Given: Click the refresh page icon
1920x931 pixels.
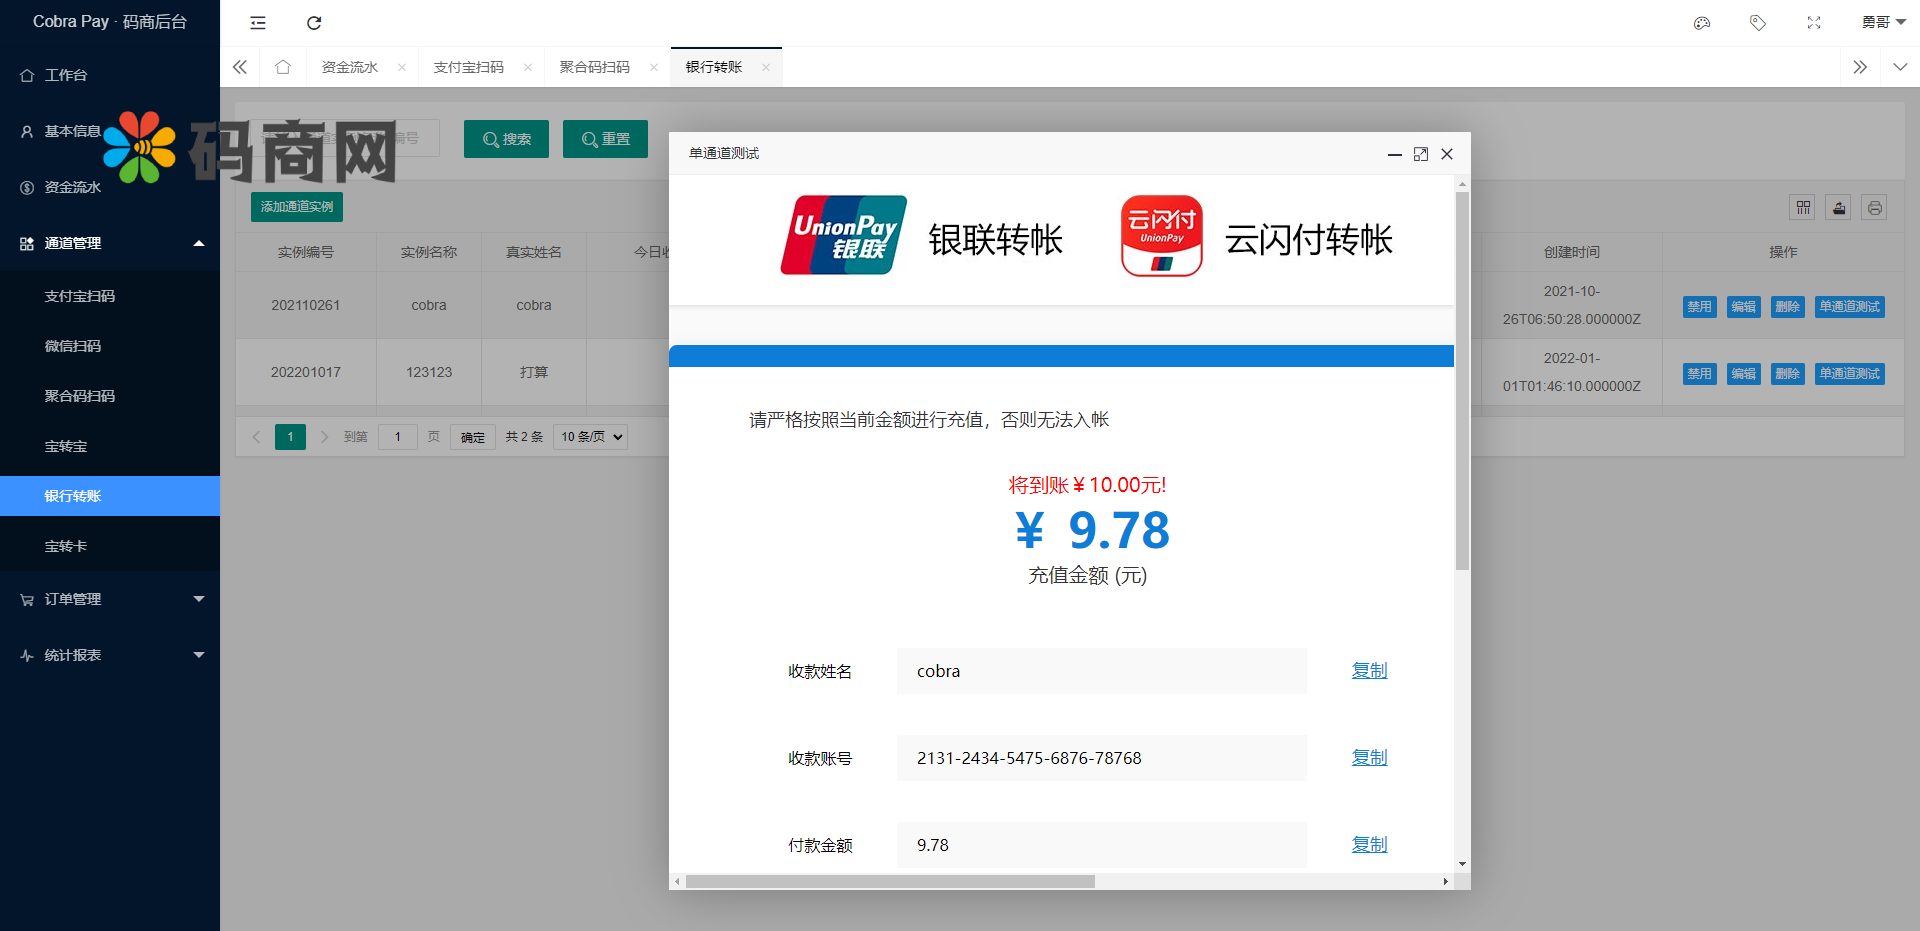Looking at the screenshot, I should pyautogui.click(x=314, y=23).
